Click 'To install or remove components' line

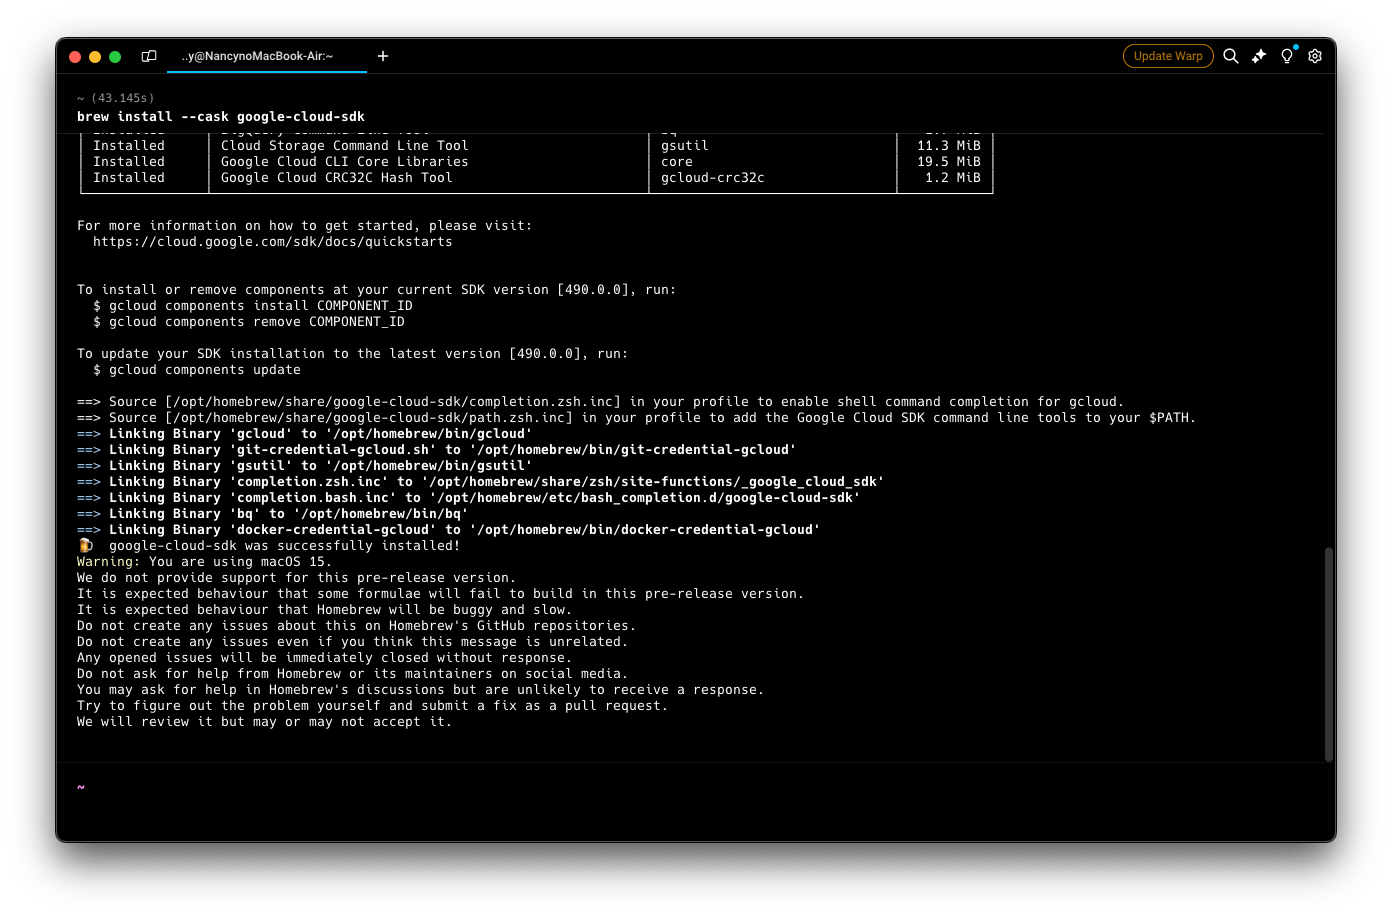coord(377,290)
